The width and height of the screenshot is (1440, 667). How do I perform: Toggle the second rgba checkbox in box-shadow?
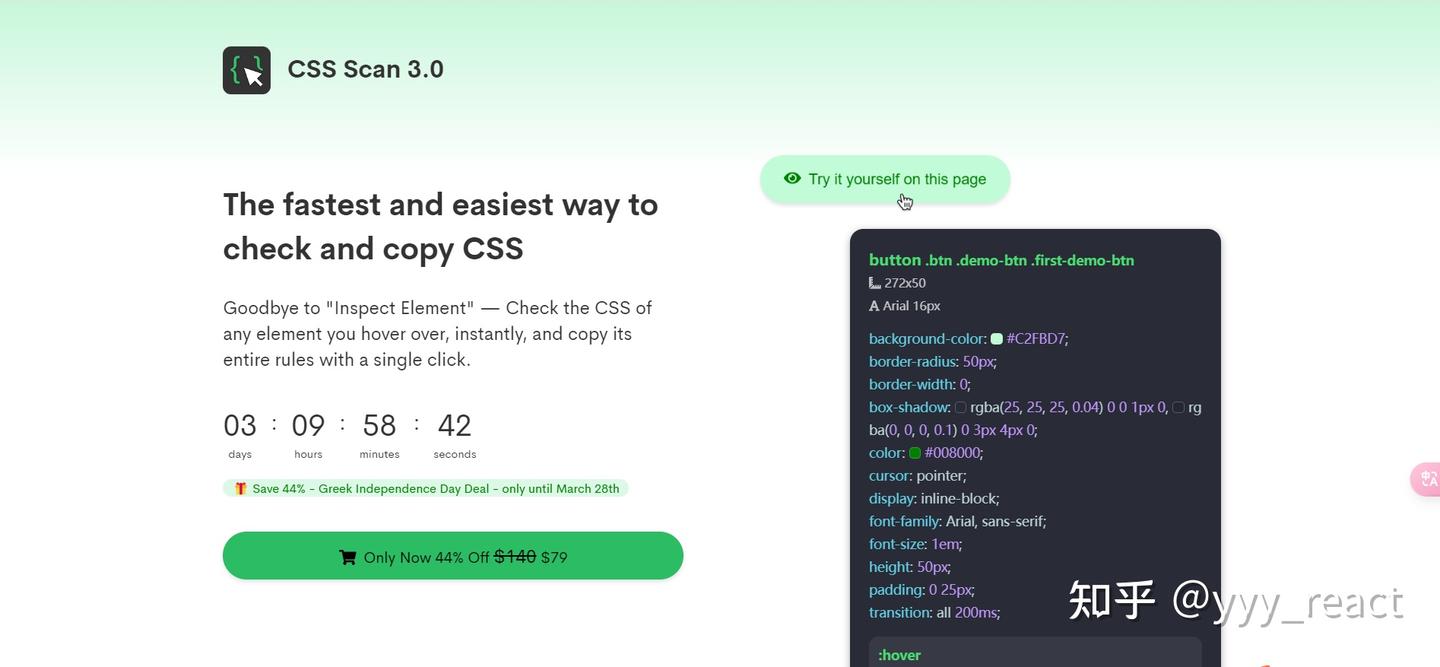(1178, 407)
